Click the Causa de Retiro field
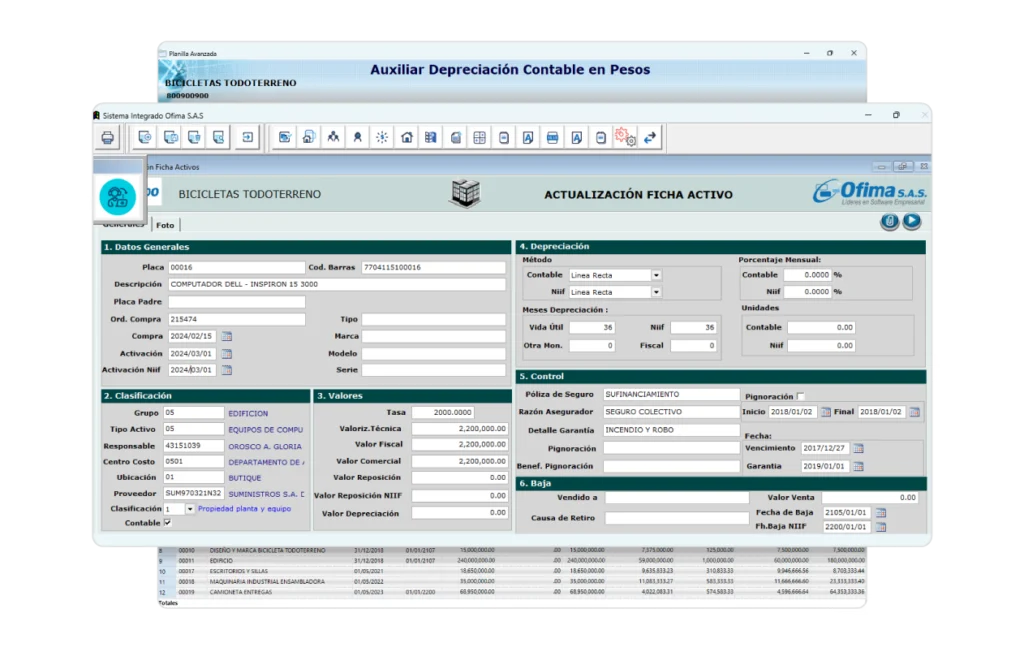Image resolution: width=1024 pixels, height=656 pixels. [677, 518]
